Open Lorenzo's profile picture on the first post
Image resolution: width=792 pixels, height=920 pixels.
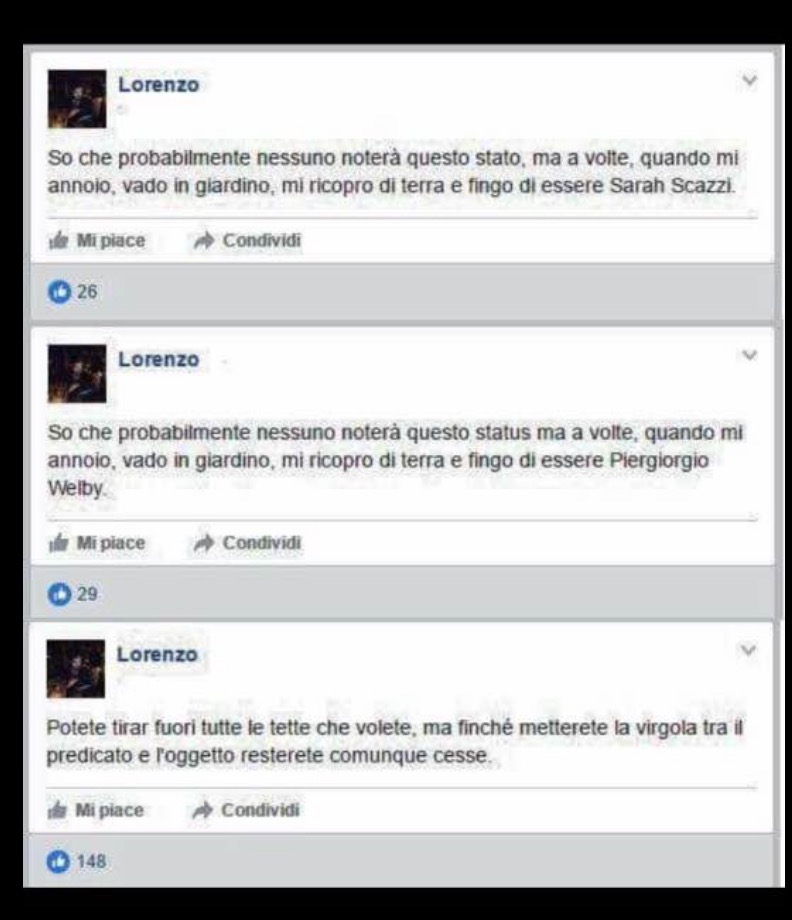[x=77, y=99]
